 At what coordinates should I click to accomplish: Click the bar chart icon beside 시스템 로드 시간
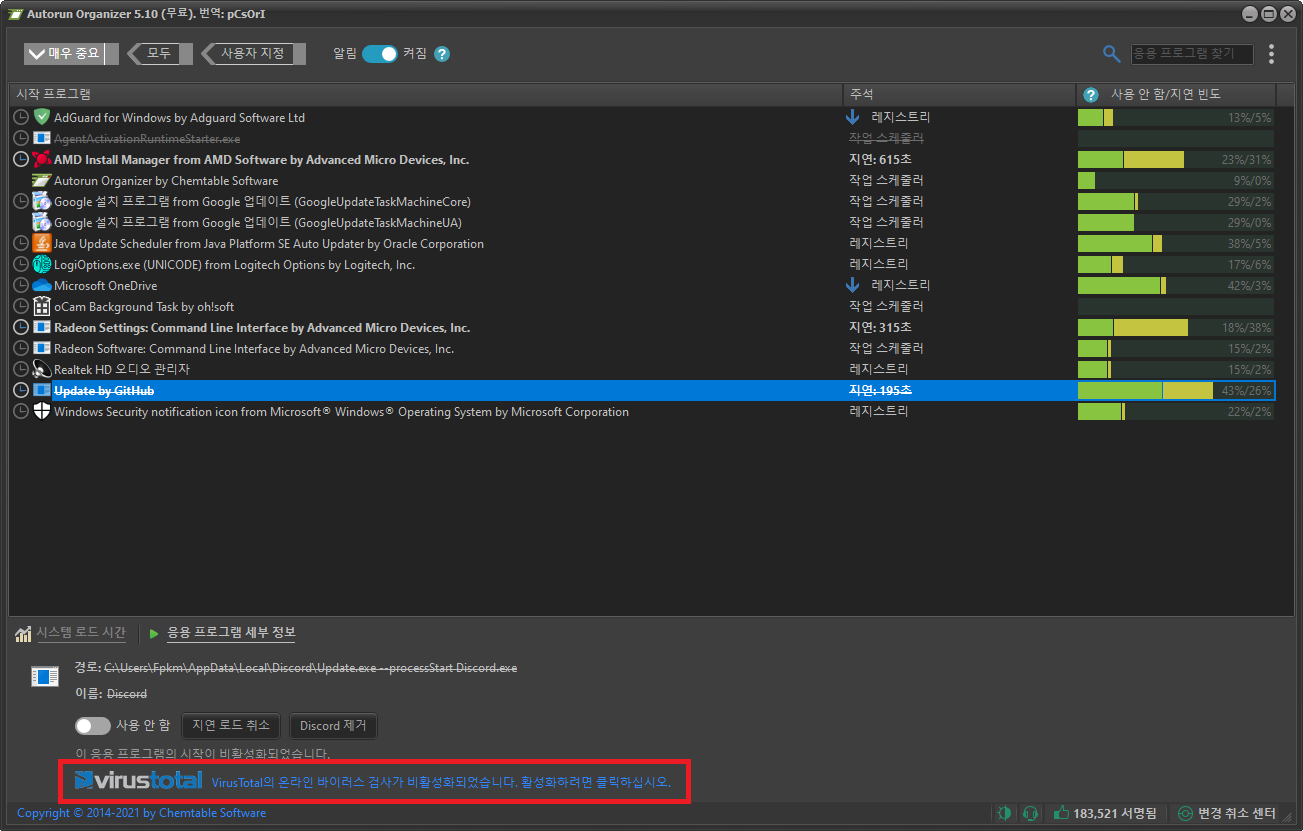(x=23, y=633)
